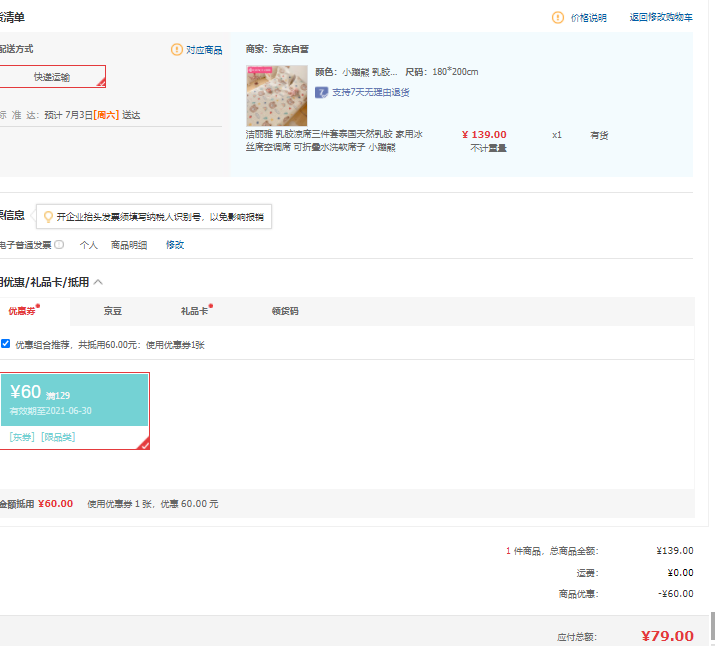Select the ¥60 满129 coupon card
This screenshot has width=715, height=646.
click(74, 411)
